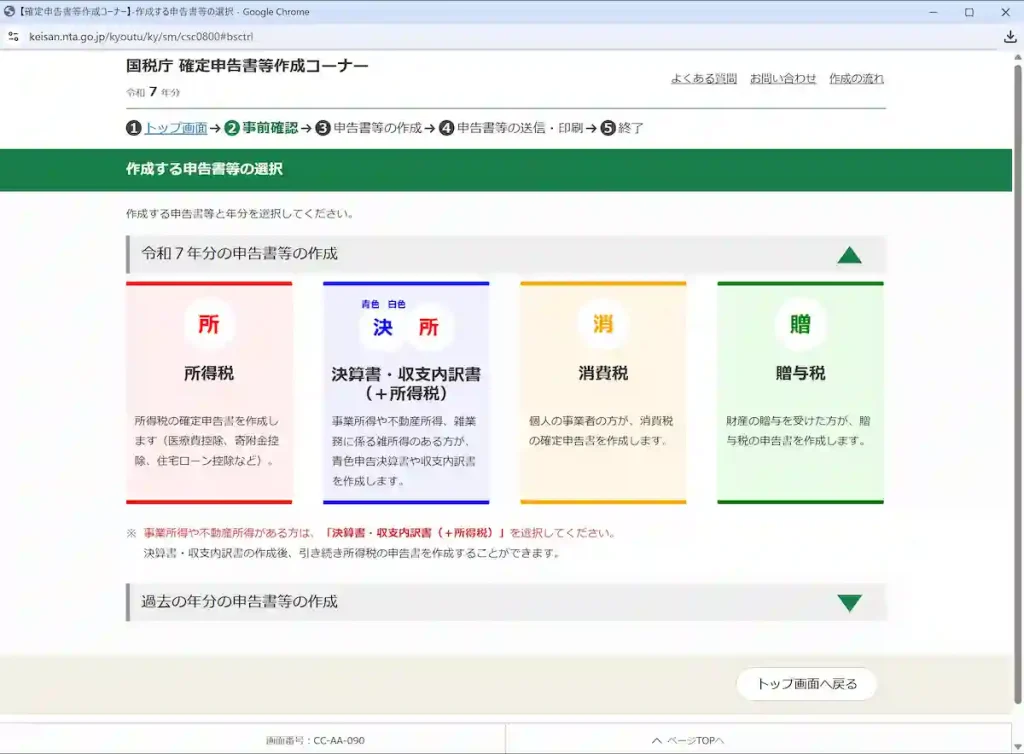Click the scrollbar up arrow on the right

click(1016, 56)
